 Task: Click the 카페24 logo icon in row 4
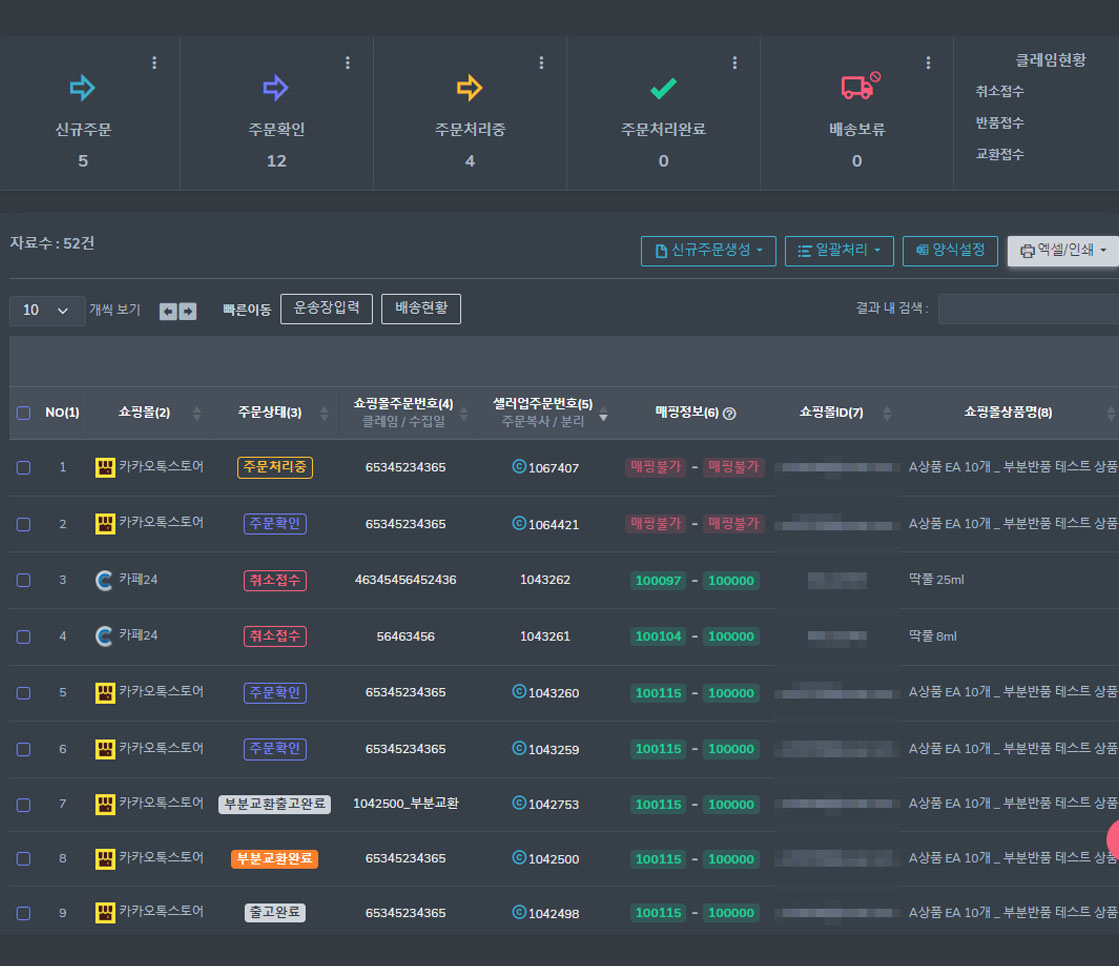[x=104, y=636]
